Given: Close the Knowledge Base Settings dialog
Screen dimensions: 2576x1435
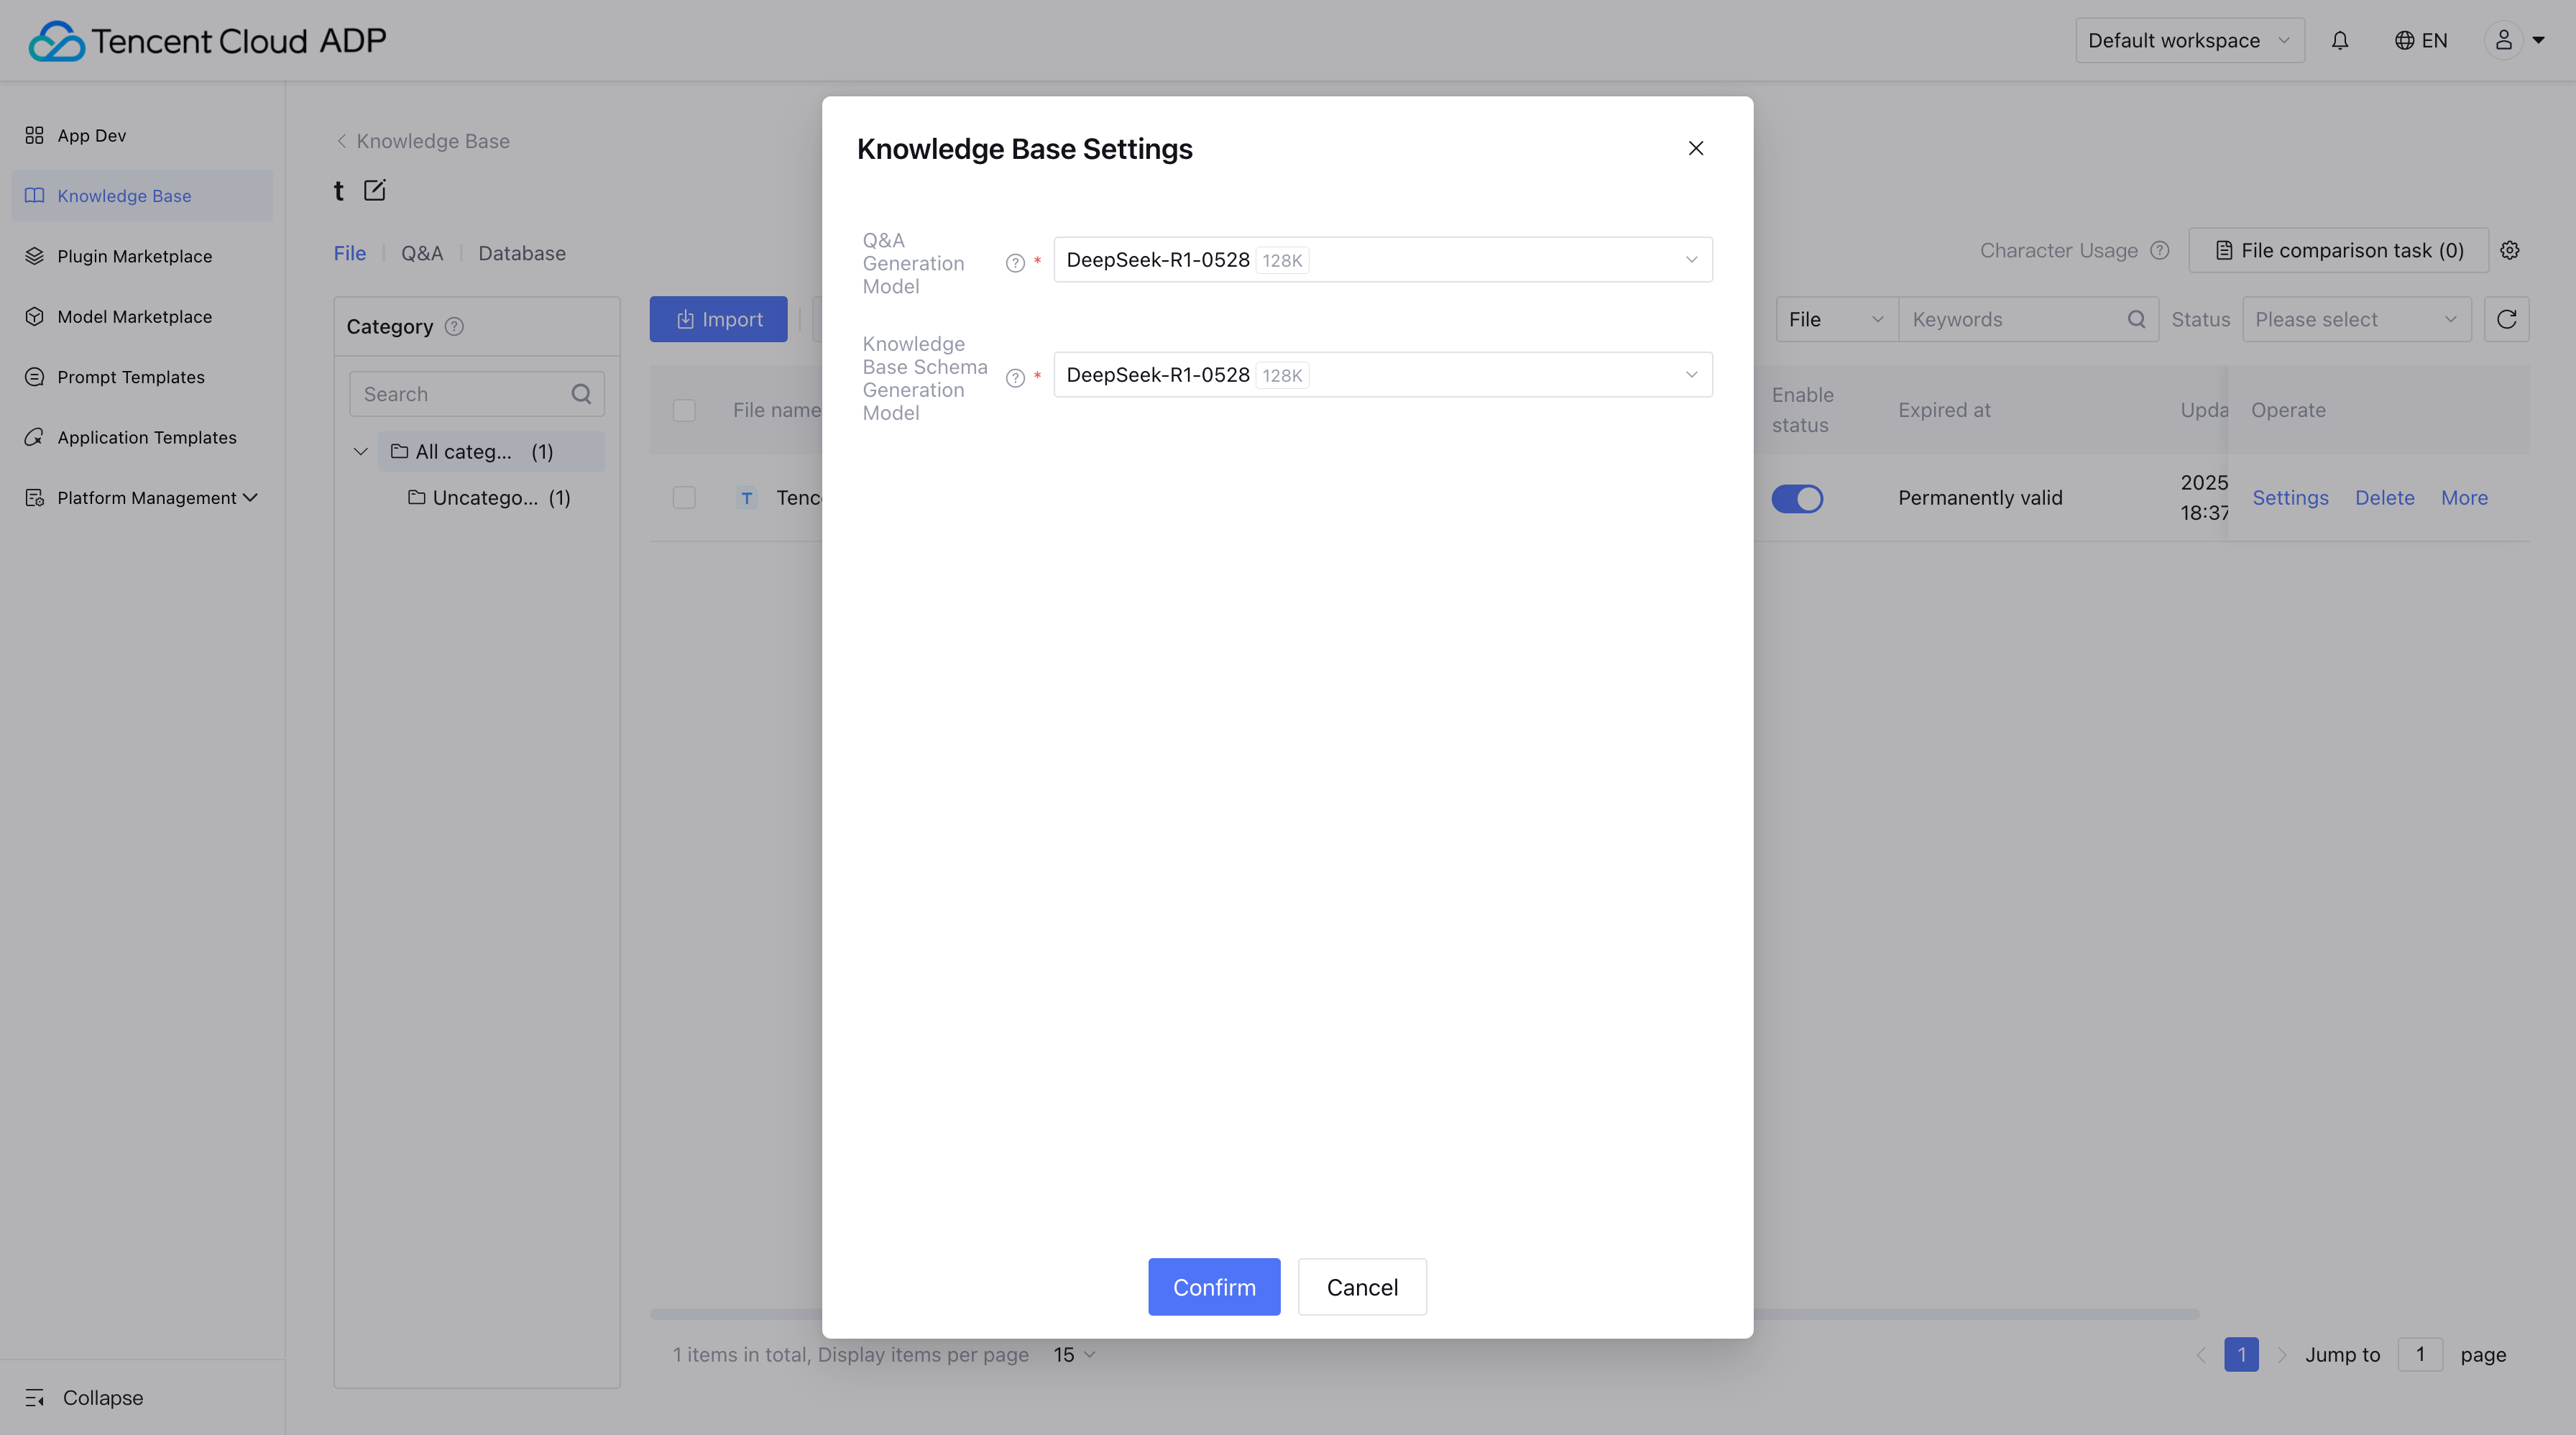Looking at the screenshot, I should (1695, 148).
